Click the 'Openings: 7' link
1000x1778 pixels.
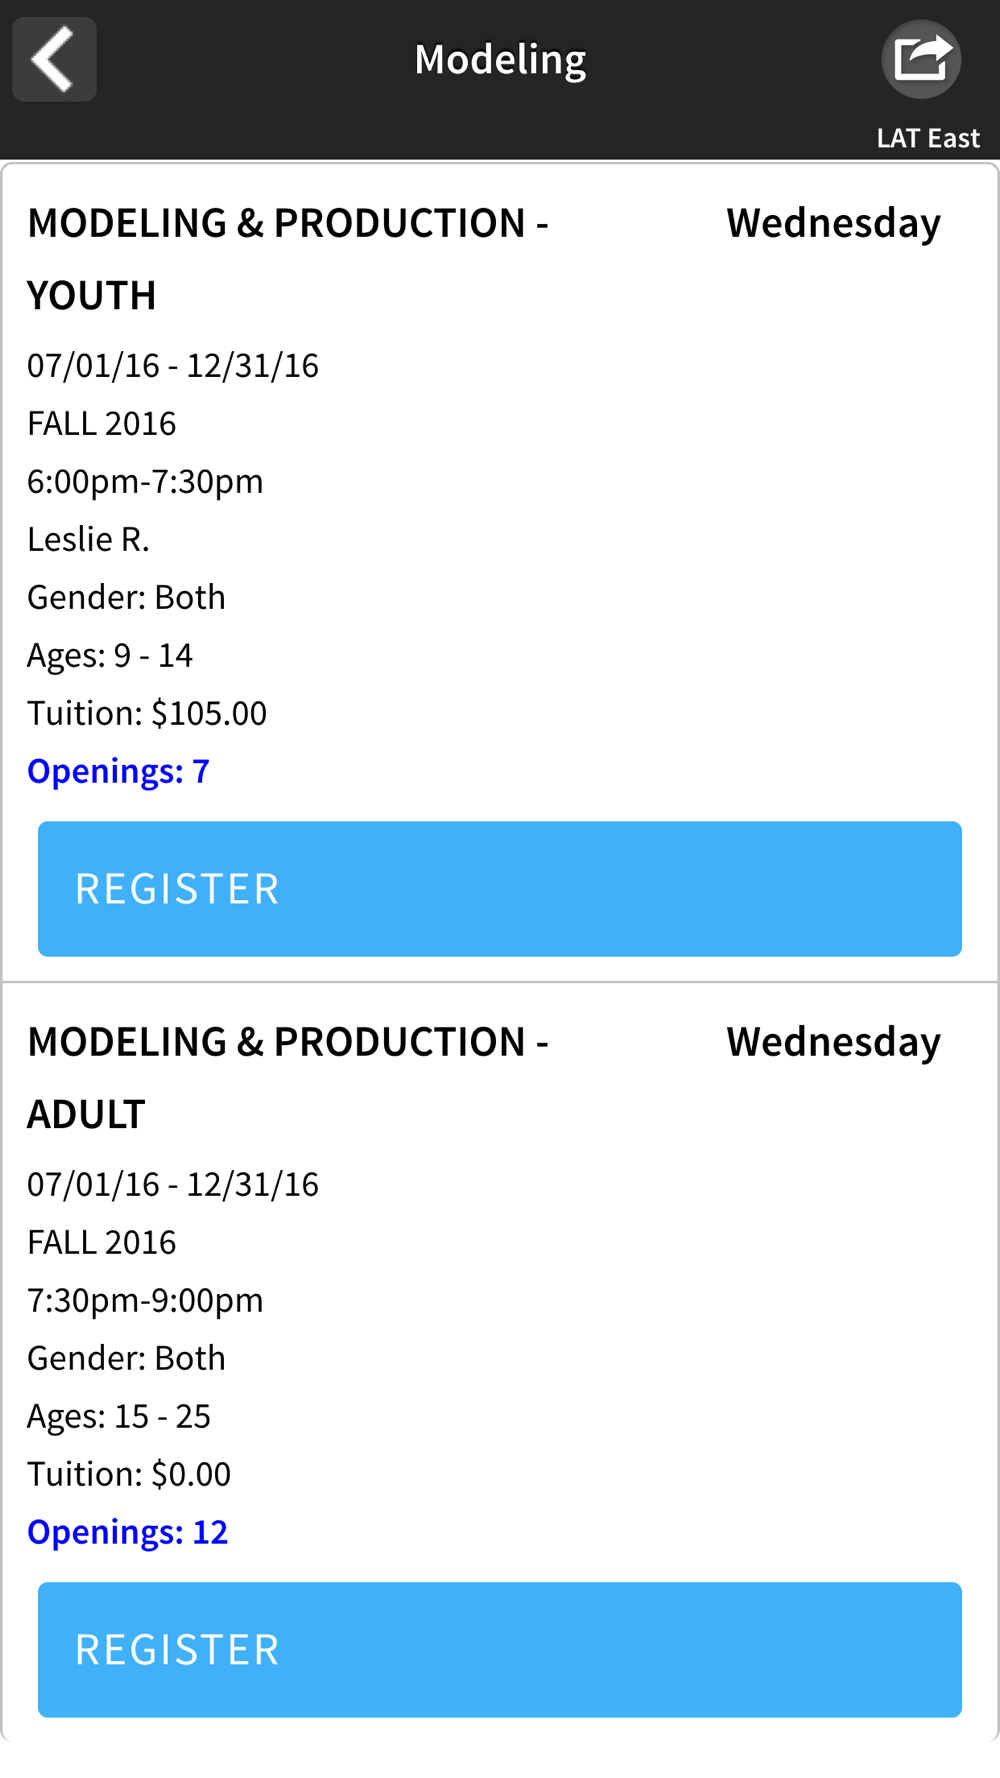pos(118,771)
